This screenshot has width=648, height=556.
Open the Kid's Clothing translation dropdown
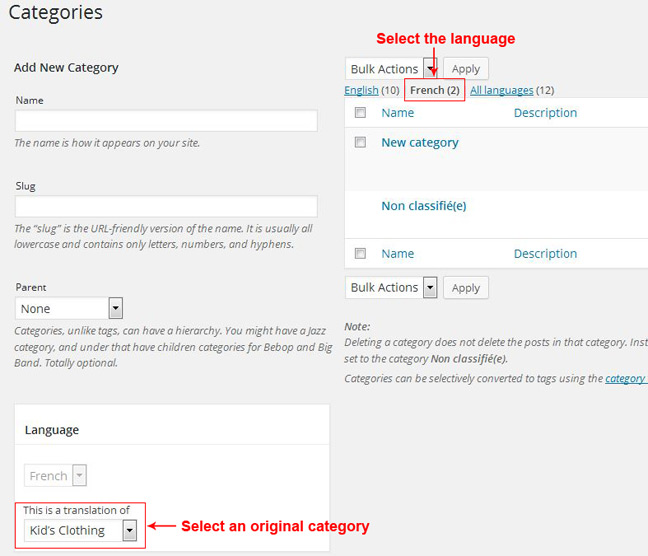click(x=81, y=530)
